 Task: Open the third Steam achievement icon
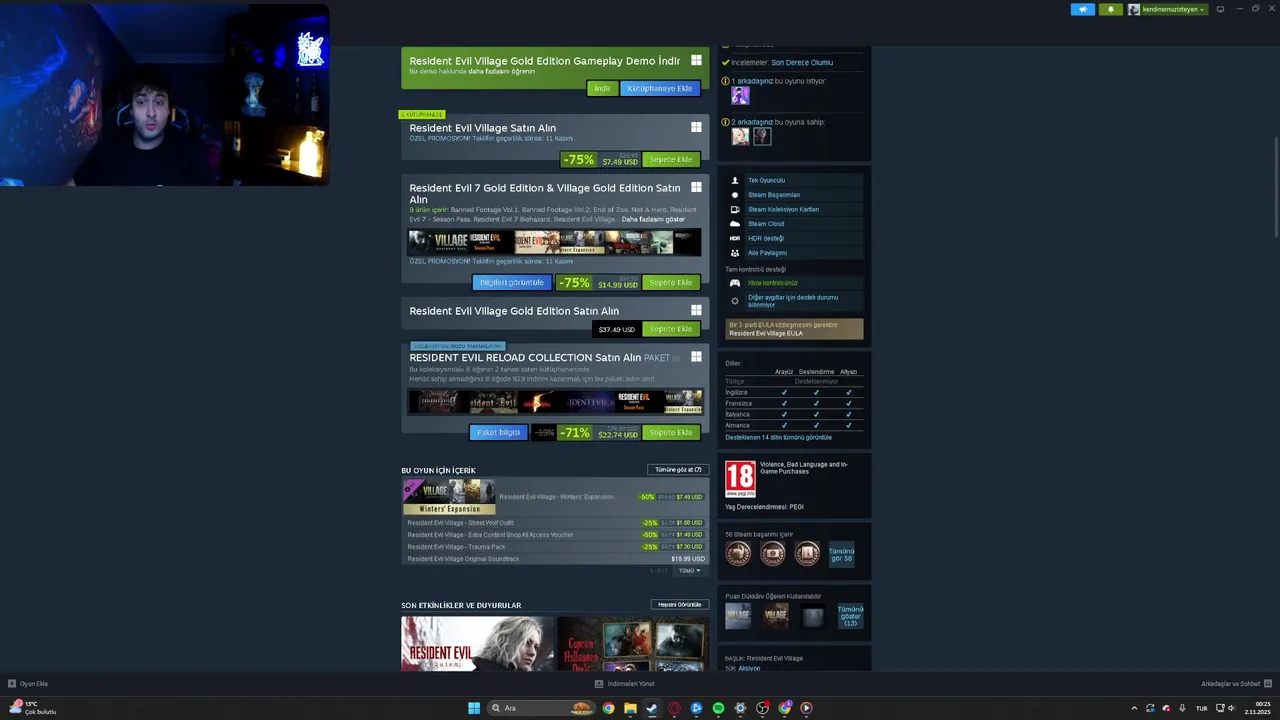click(x=807, y=553)
